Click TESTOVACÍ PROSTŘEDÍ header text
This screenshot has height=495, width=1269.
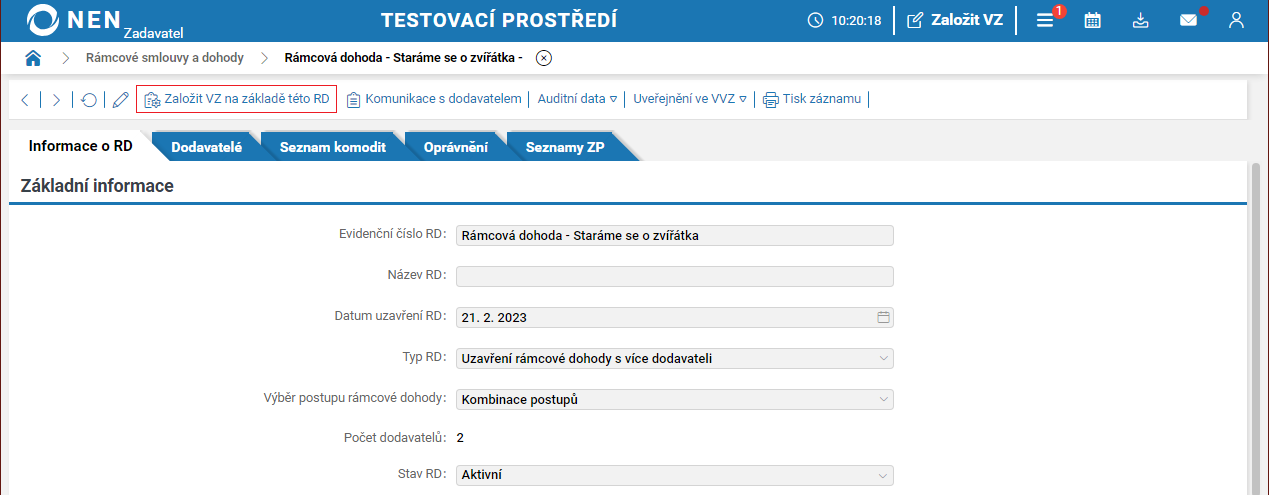pyautogui.click(x=499, y=20)
